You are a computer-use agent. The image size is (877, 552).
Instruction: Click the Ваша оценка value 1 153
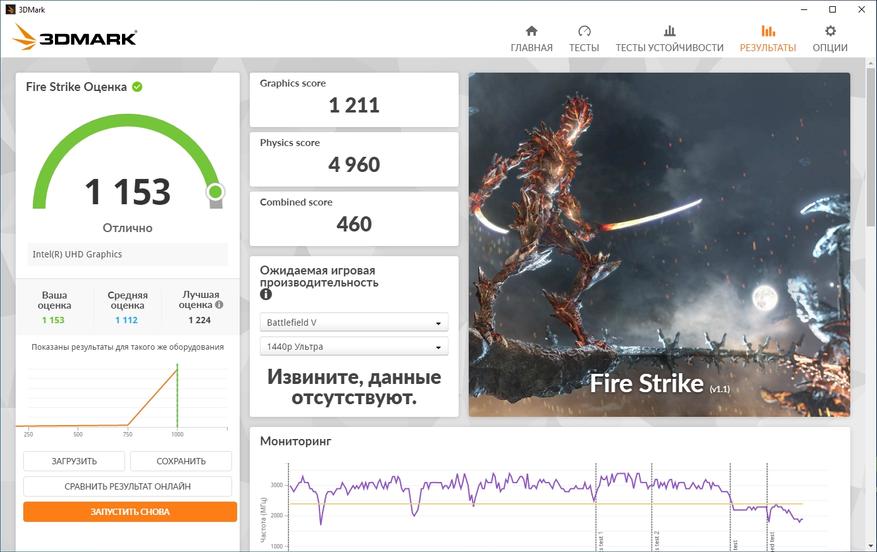click(53, 320)
